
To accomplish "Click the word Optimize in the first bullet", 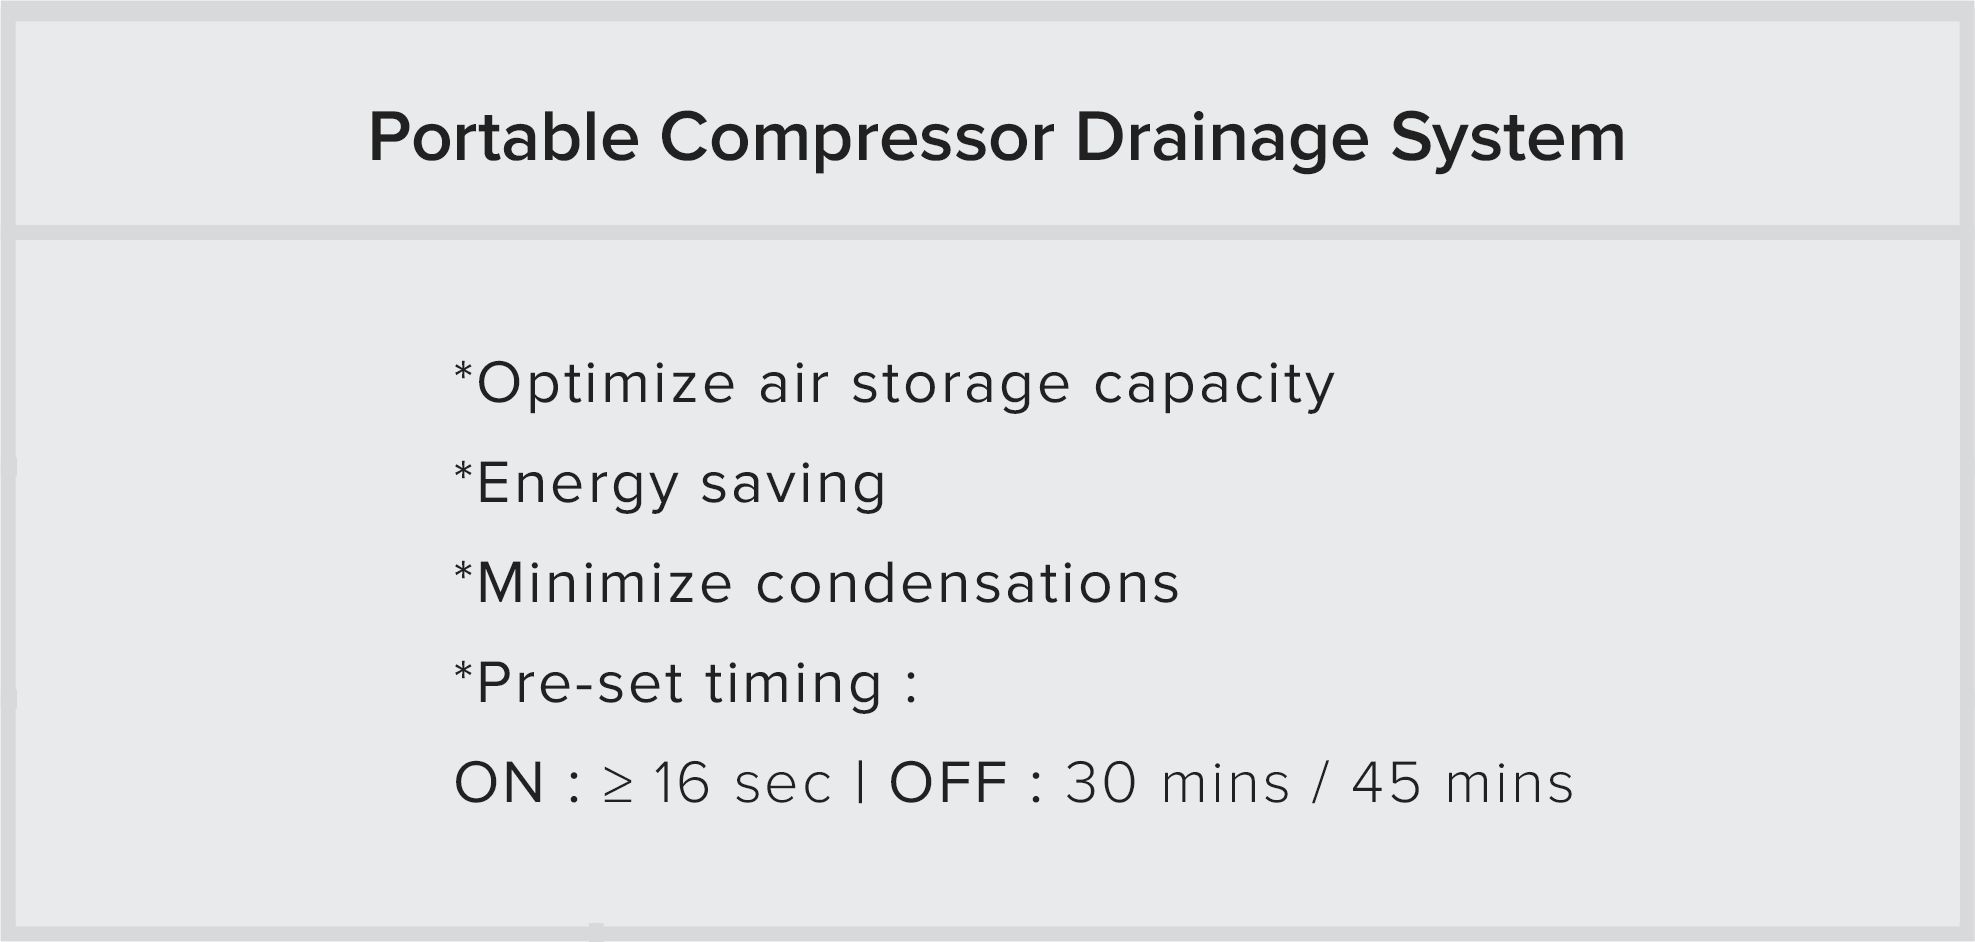I will tap(606, 384).
